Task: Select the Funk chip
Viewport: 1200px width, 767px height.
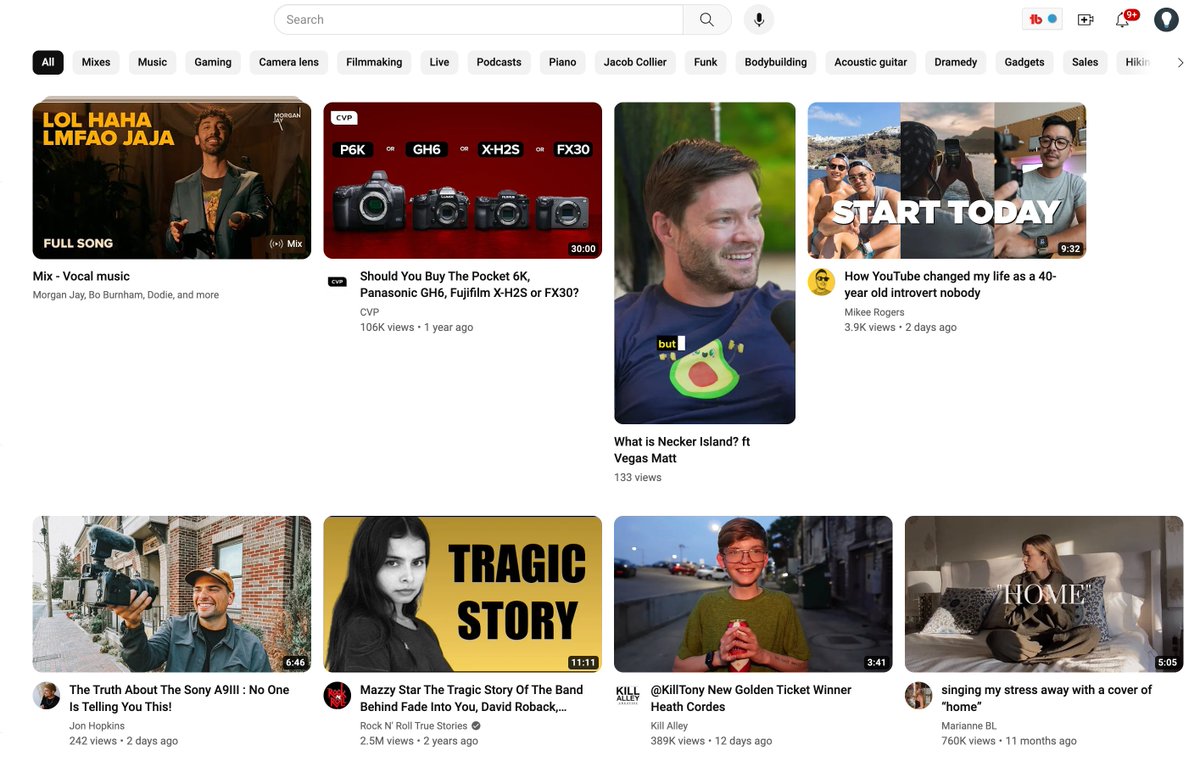Action: (x=706, y=62)
